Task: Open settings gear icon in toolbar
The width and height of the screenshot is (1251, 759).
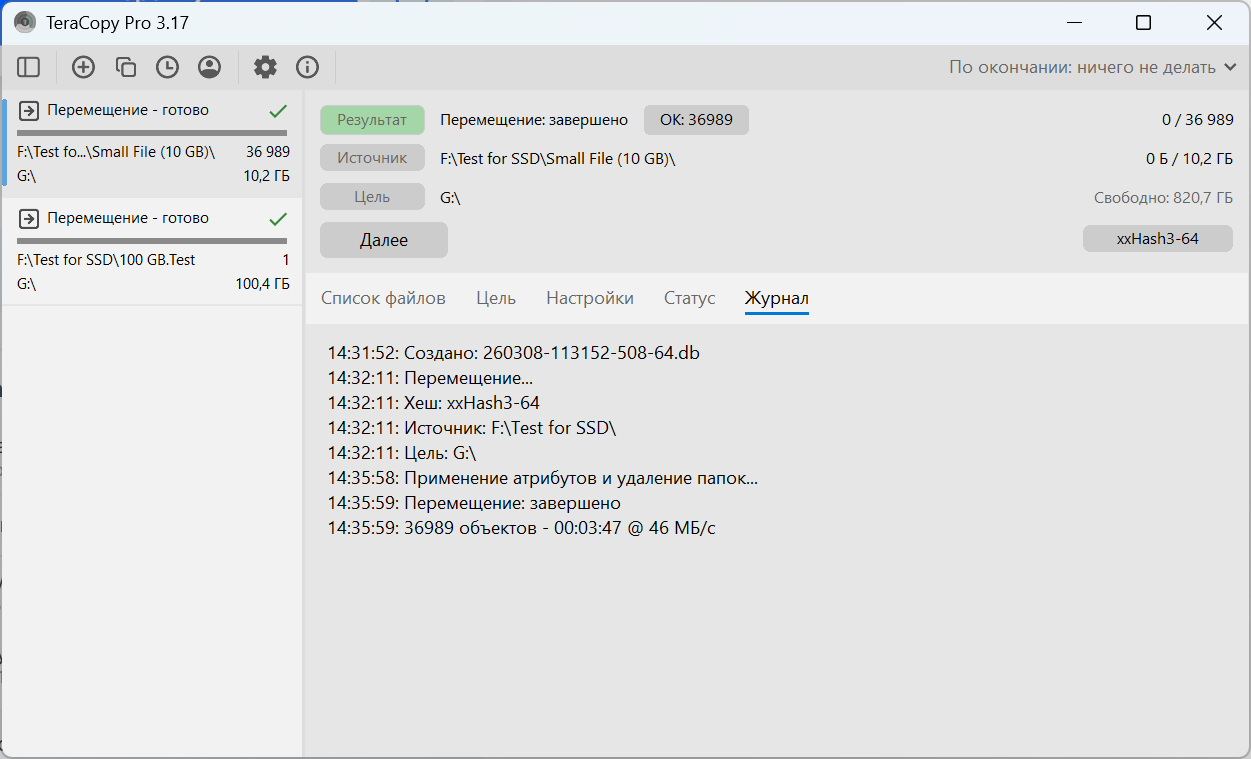Action: pos(265,67)
